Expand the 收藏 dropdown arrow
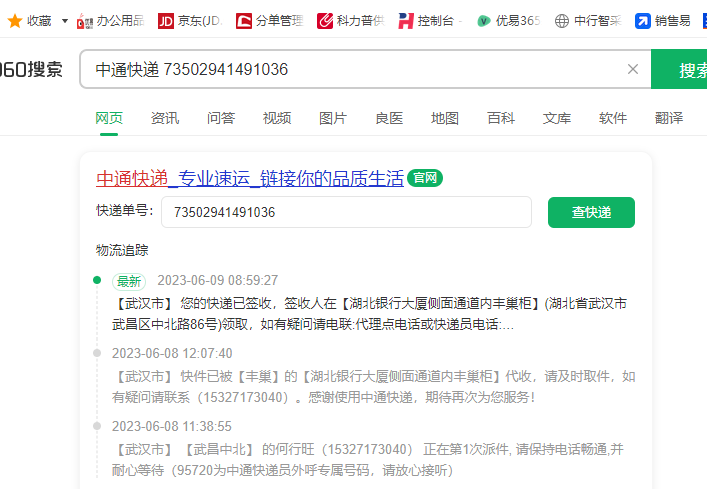 tap(65, 20)
